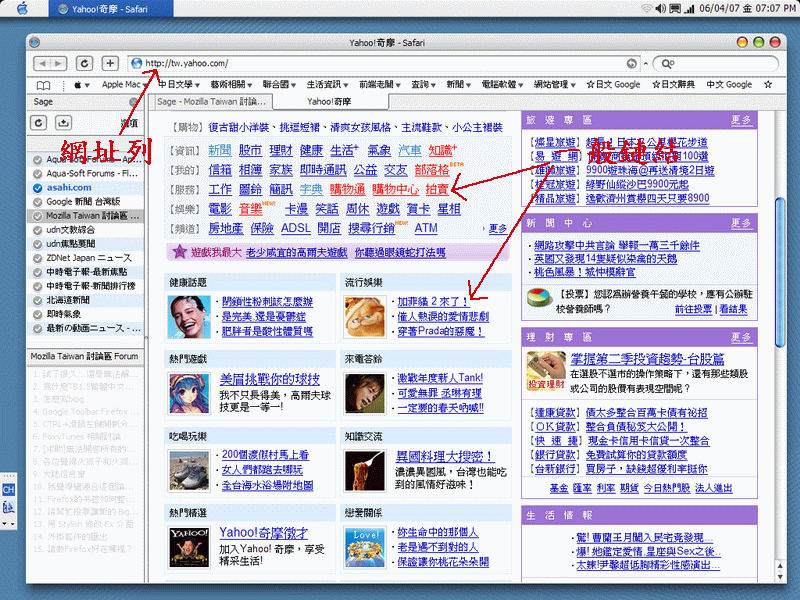Click the check icon beside Google 新聞 台灣版
The width and height of the screenshot is (800, 600).
point(37,202)
